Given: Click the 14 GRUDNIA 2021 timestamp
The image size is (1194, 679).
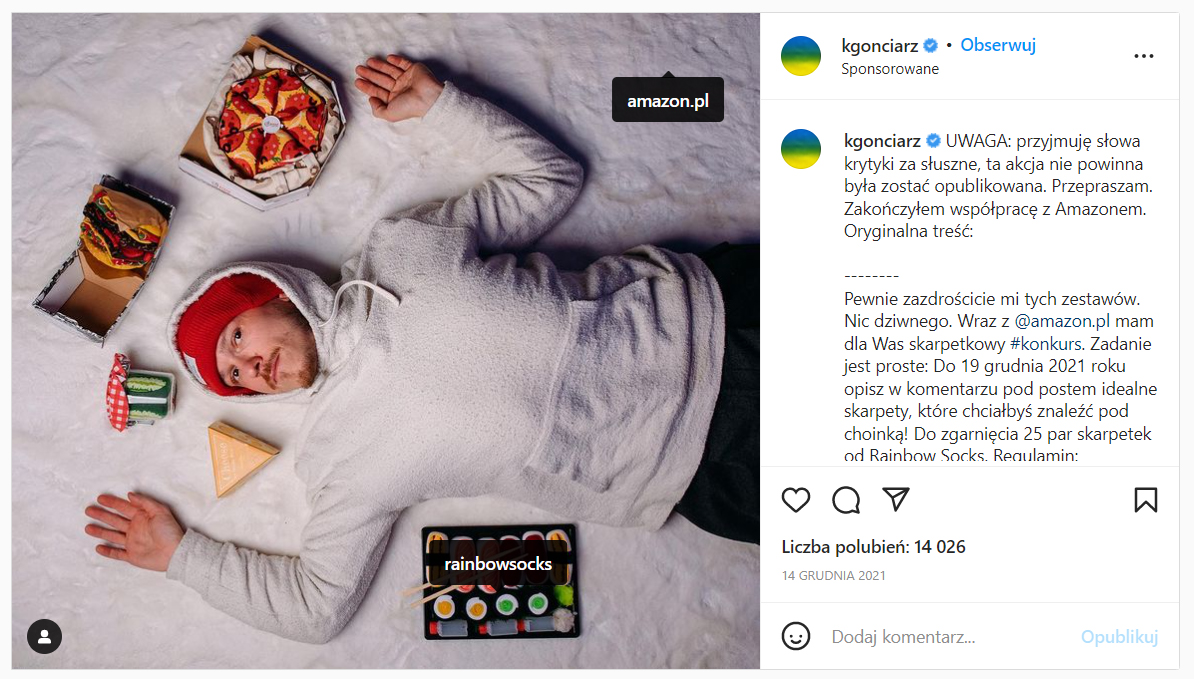Looking at the screenshot, I should (833, 575).
